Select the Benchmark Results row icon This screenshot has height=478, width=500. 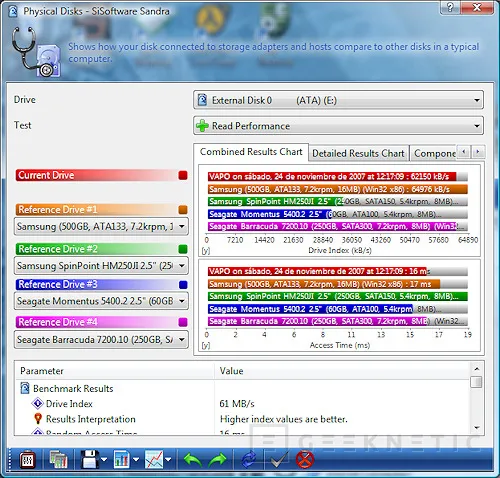[x=25, y=388]
